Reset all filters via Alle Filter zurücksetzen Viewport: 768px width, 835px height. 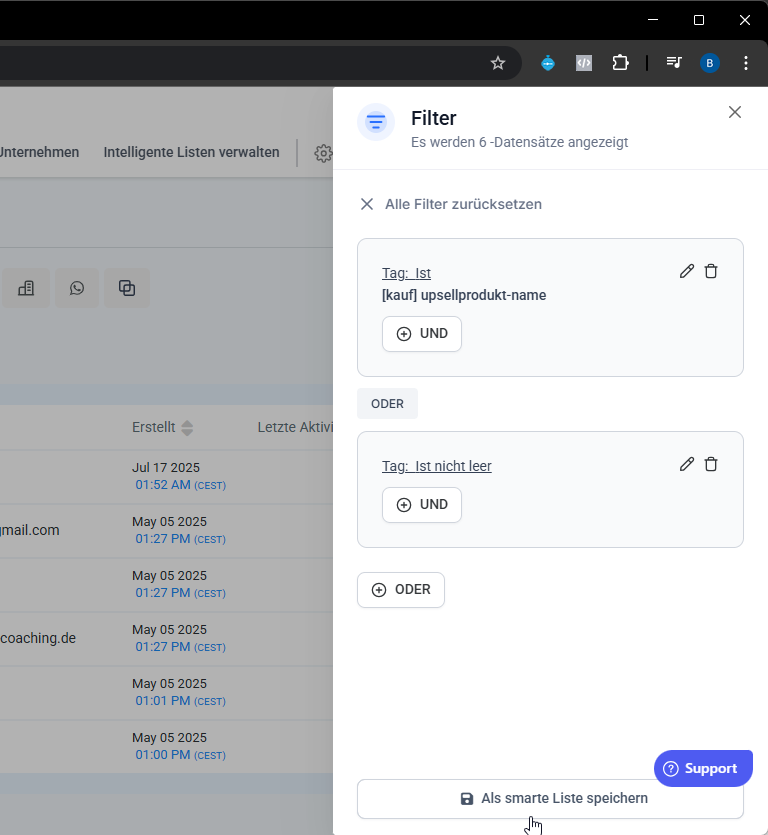point(451,204)
